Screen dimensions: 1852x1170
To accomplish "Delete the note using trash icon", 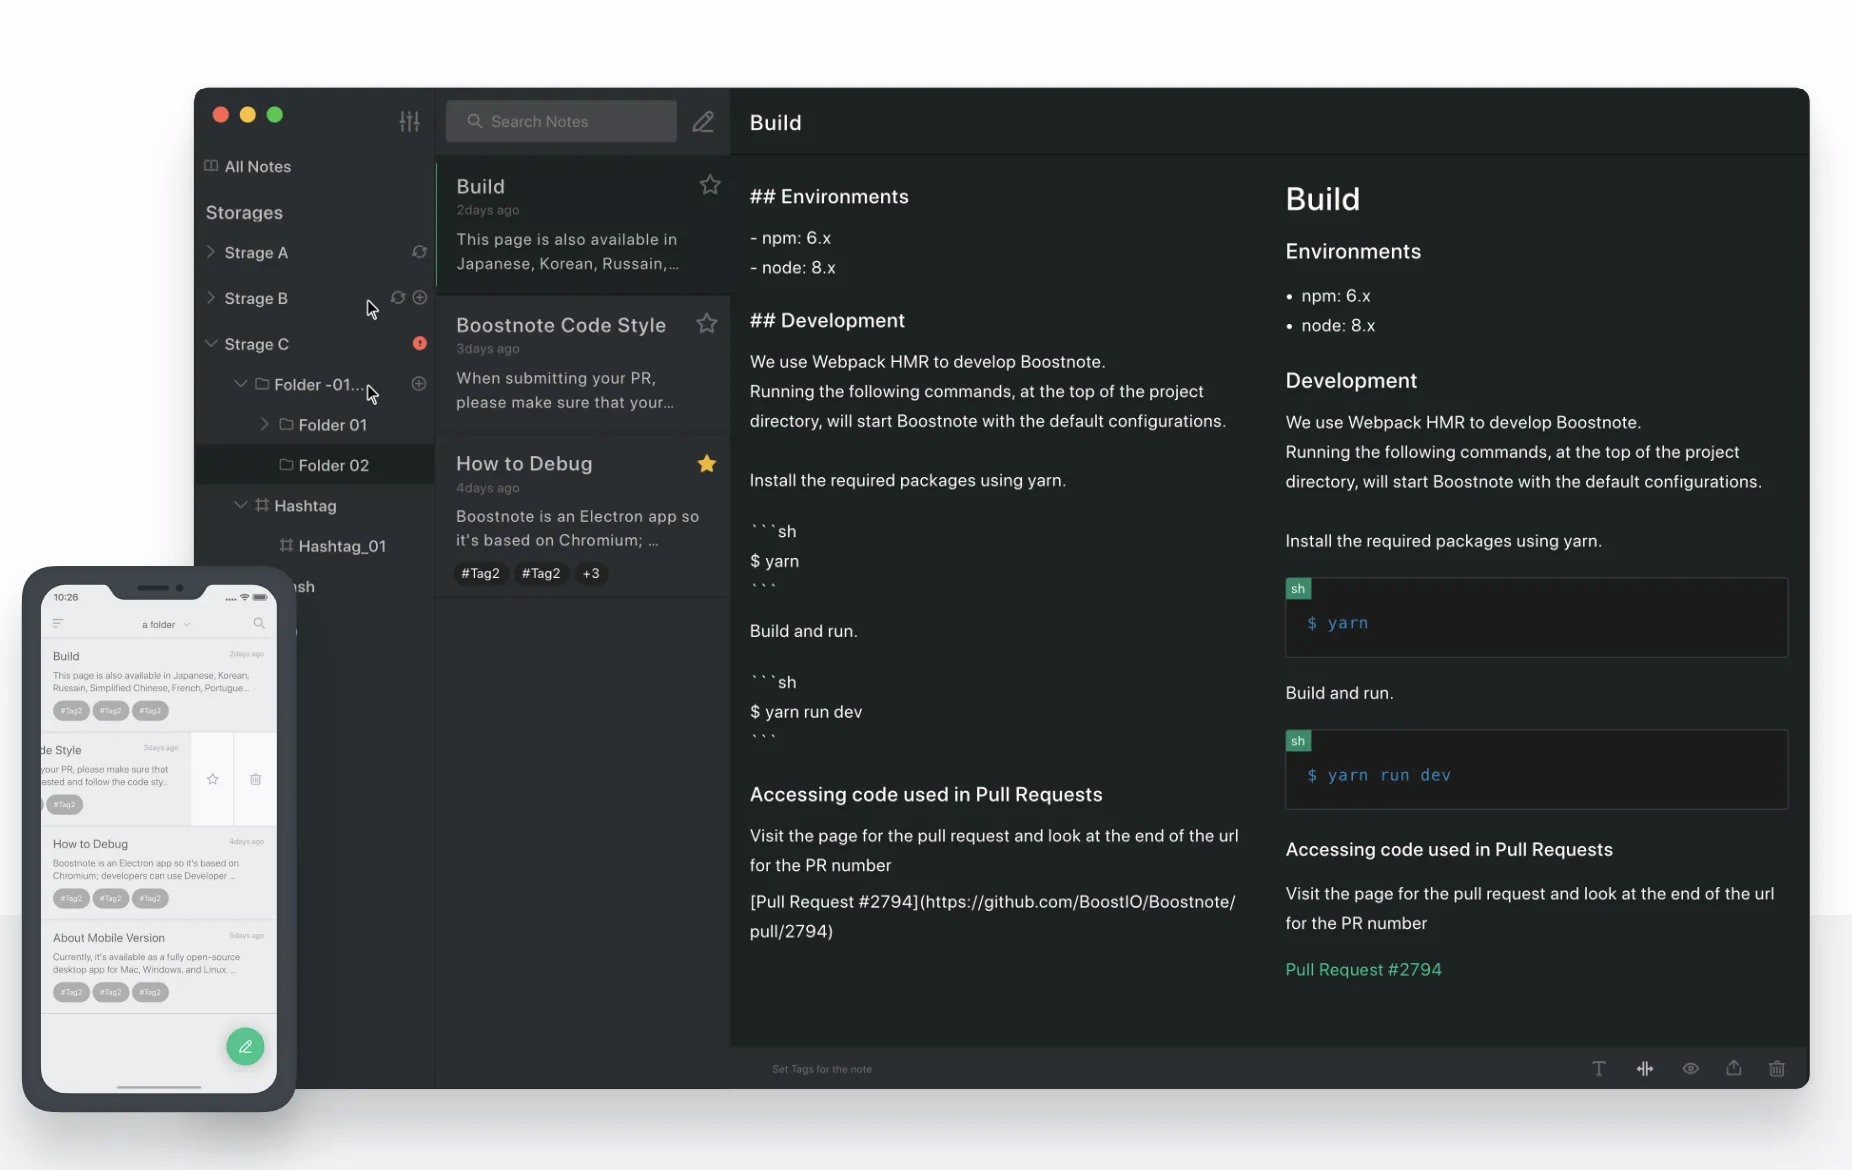I will coord(1776,1069).
